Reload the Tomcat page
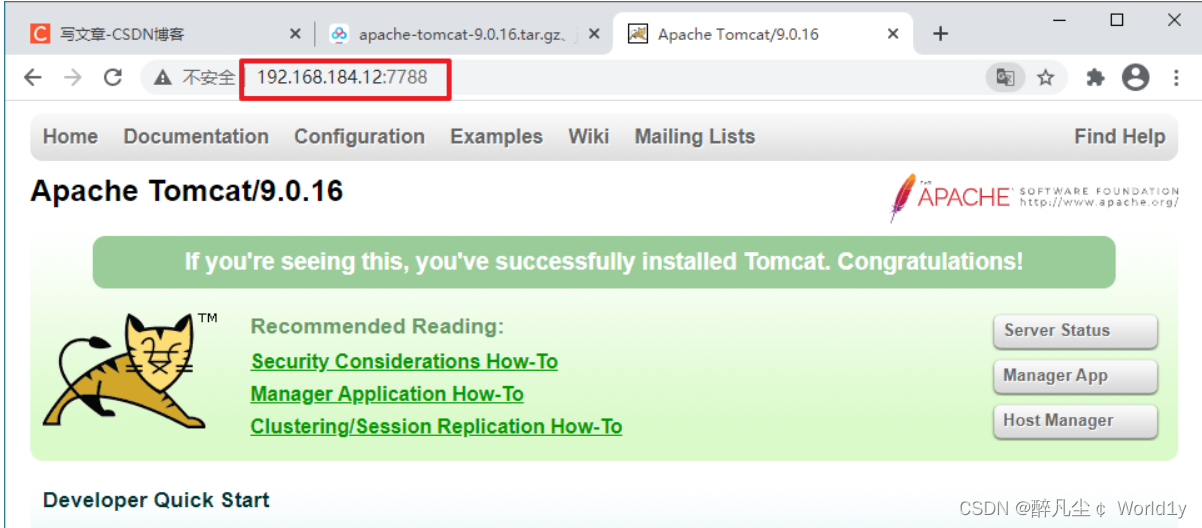 (113, 77)
